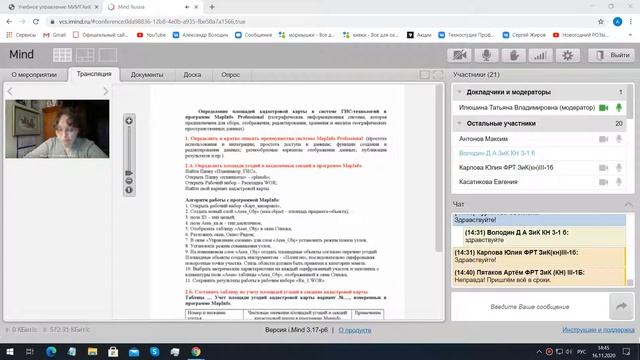Switch to the Трансляция tab

click(x=94, y=74)
